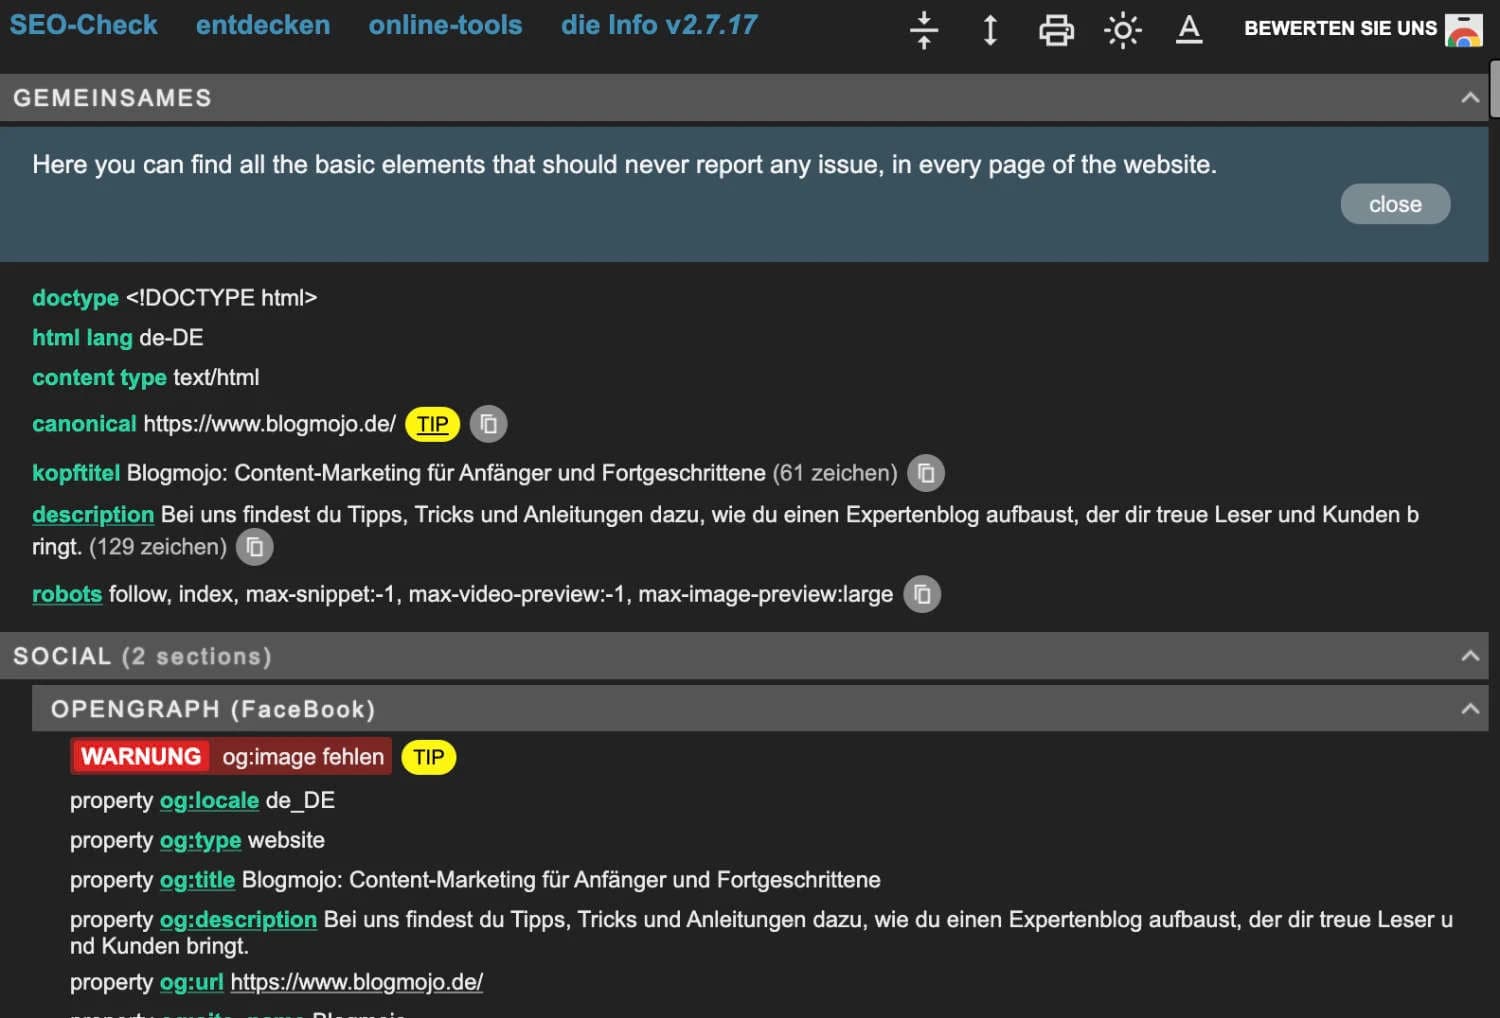Toggle the brightness theme icon
The image size is (1500, 1018).
point(1122,30)
